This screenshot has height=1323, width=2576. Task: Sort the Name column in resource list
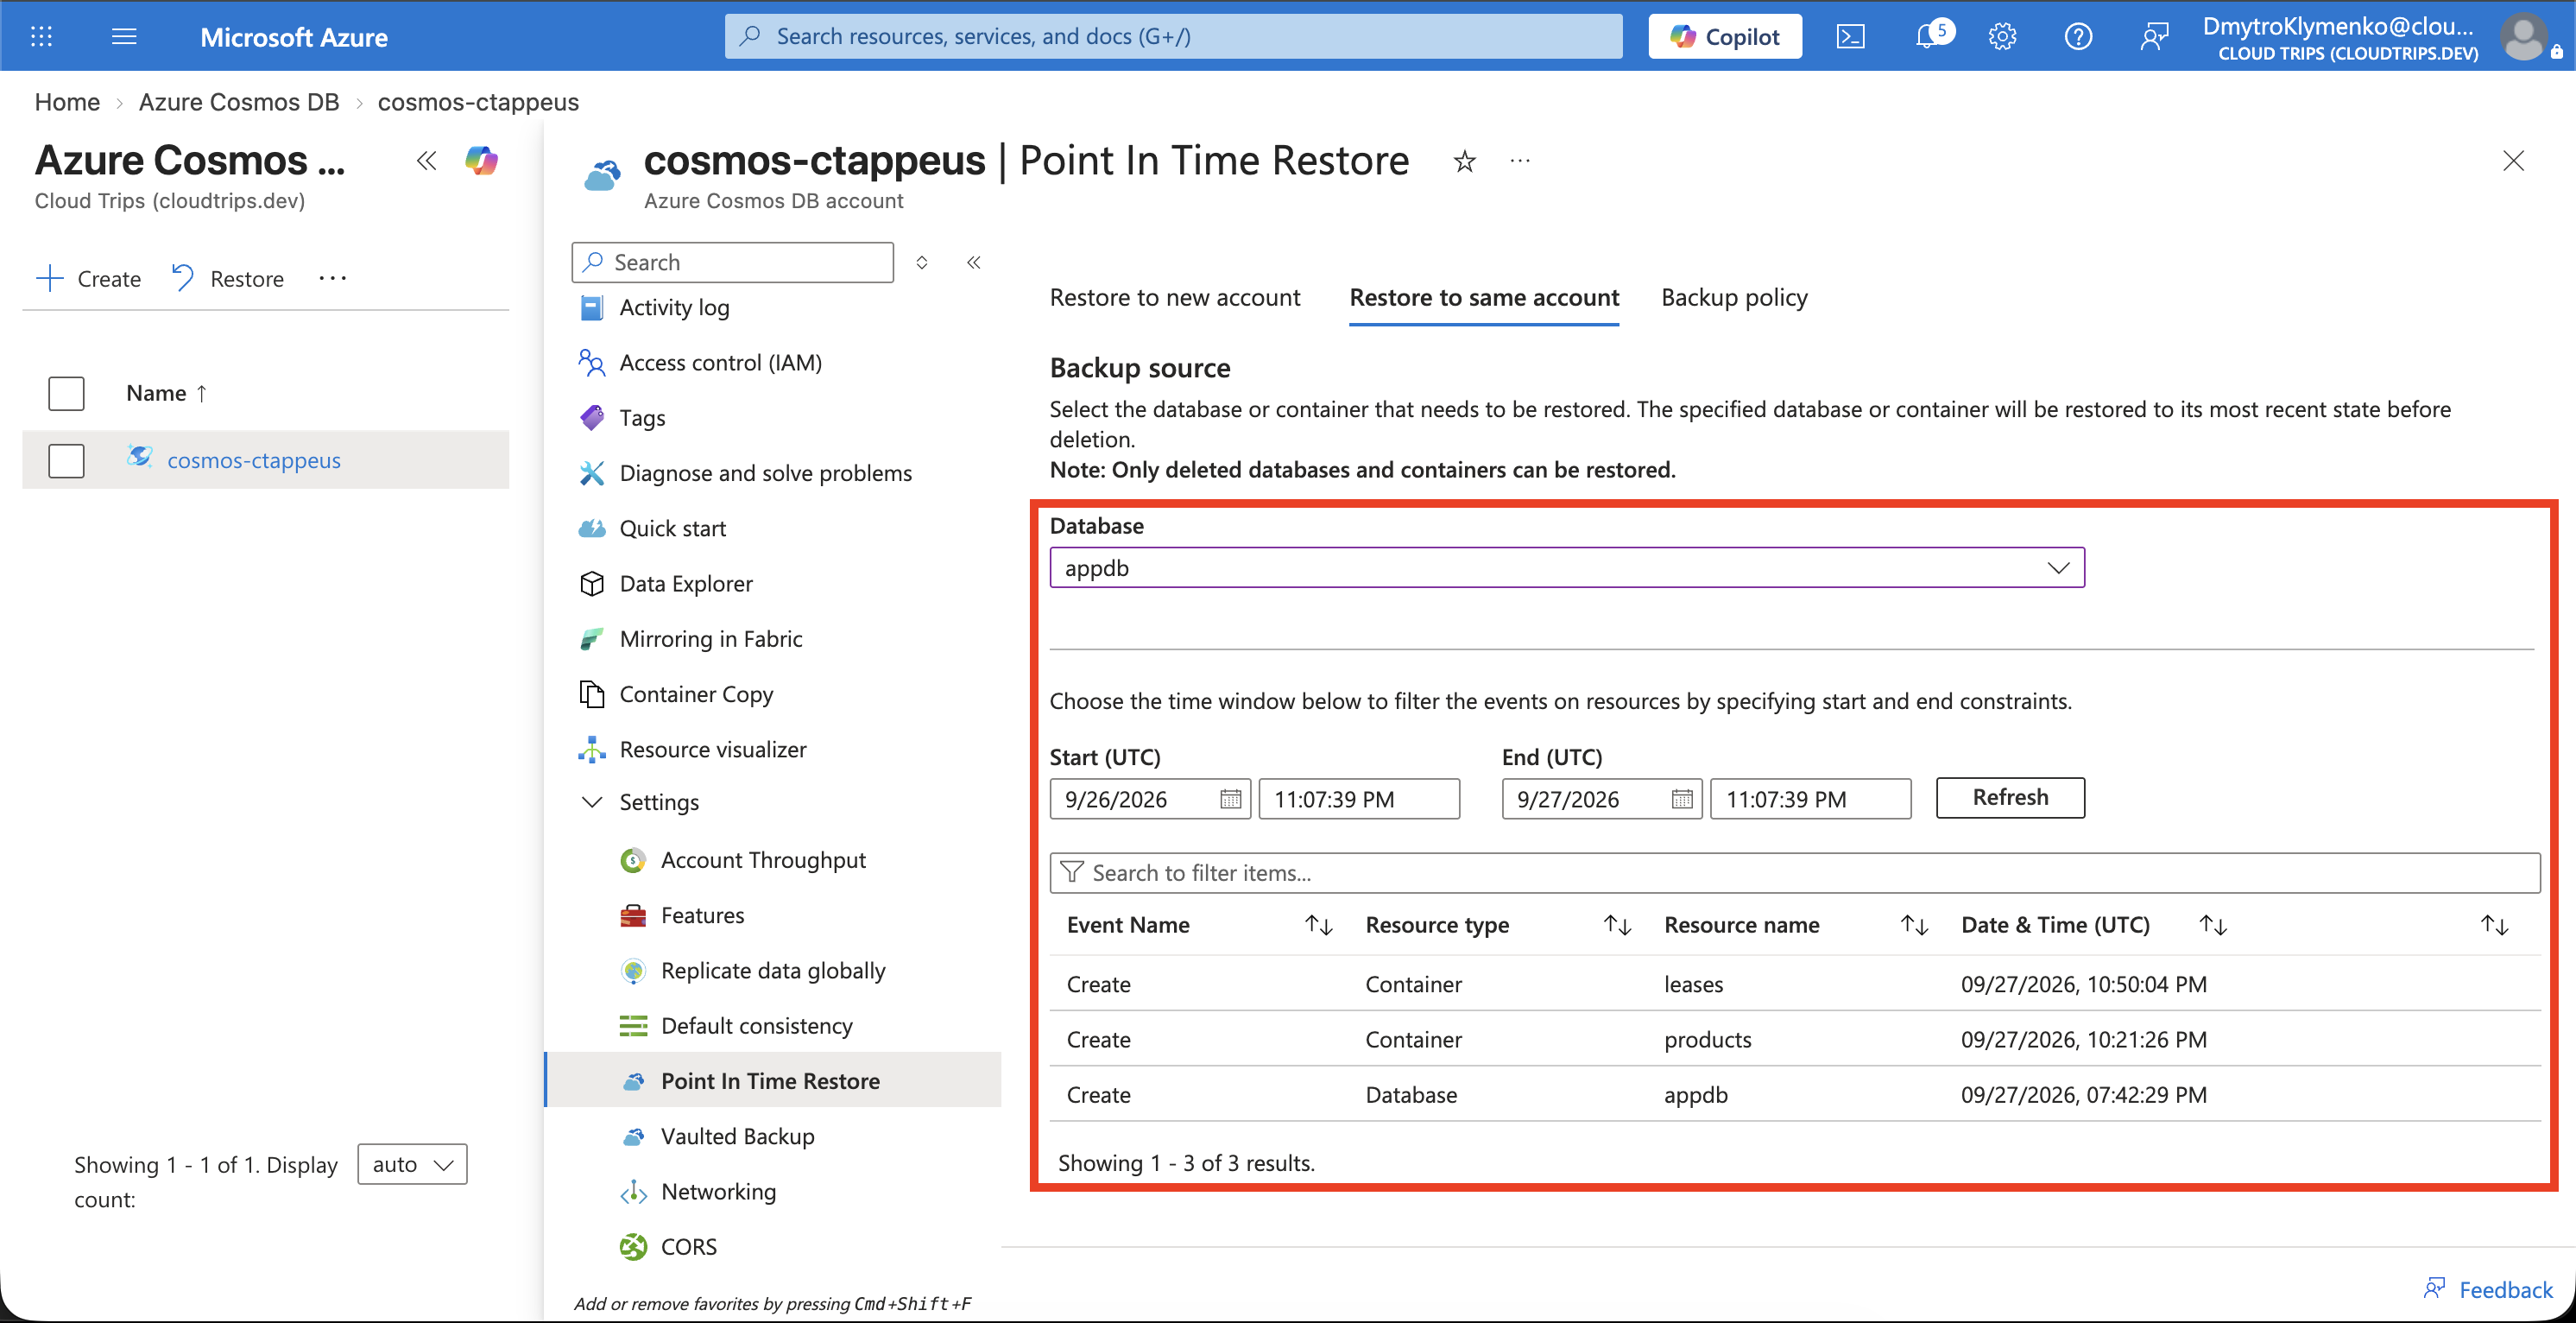click(x=166, y=393)
